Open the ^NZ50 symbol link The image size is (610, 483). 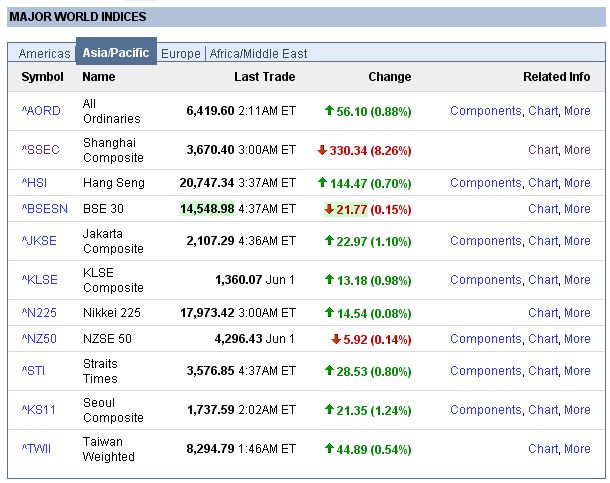39,339
